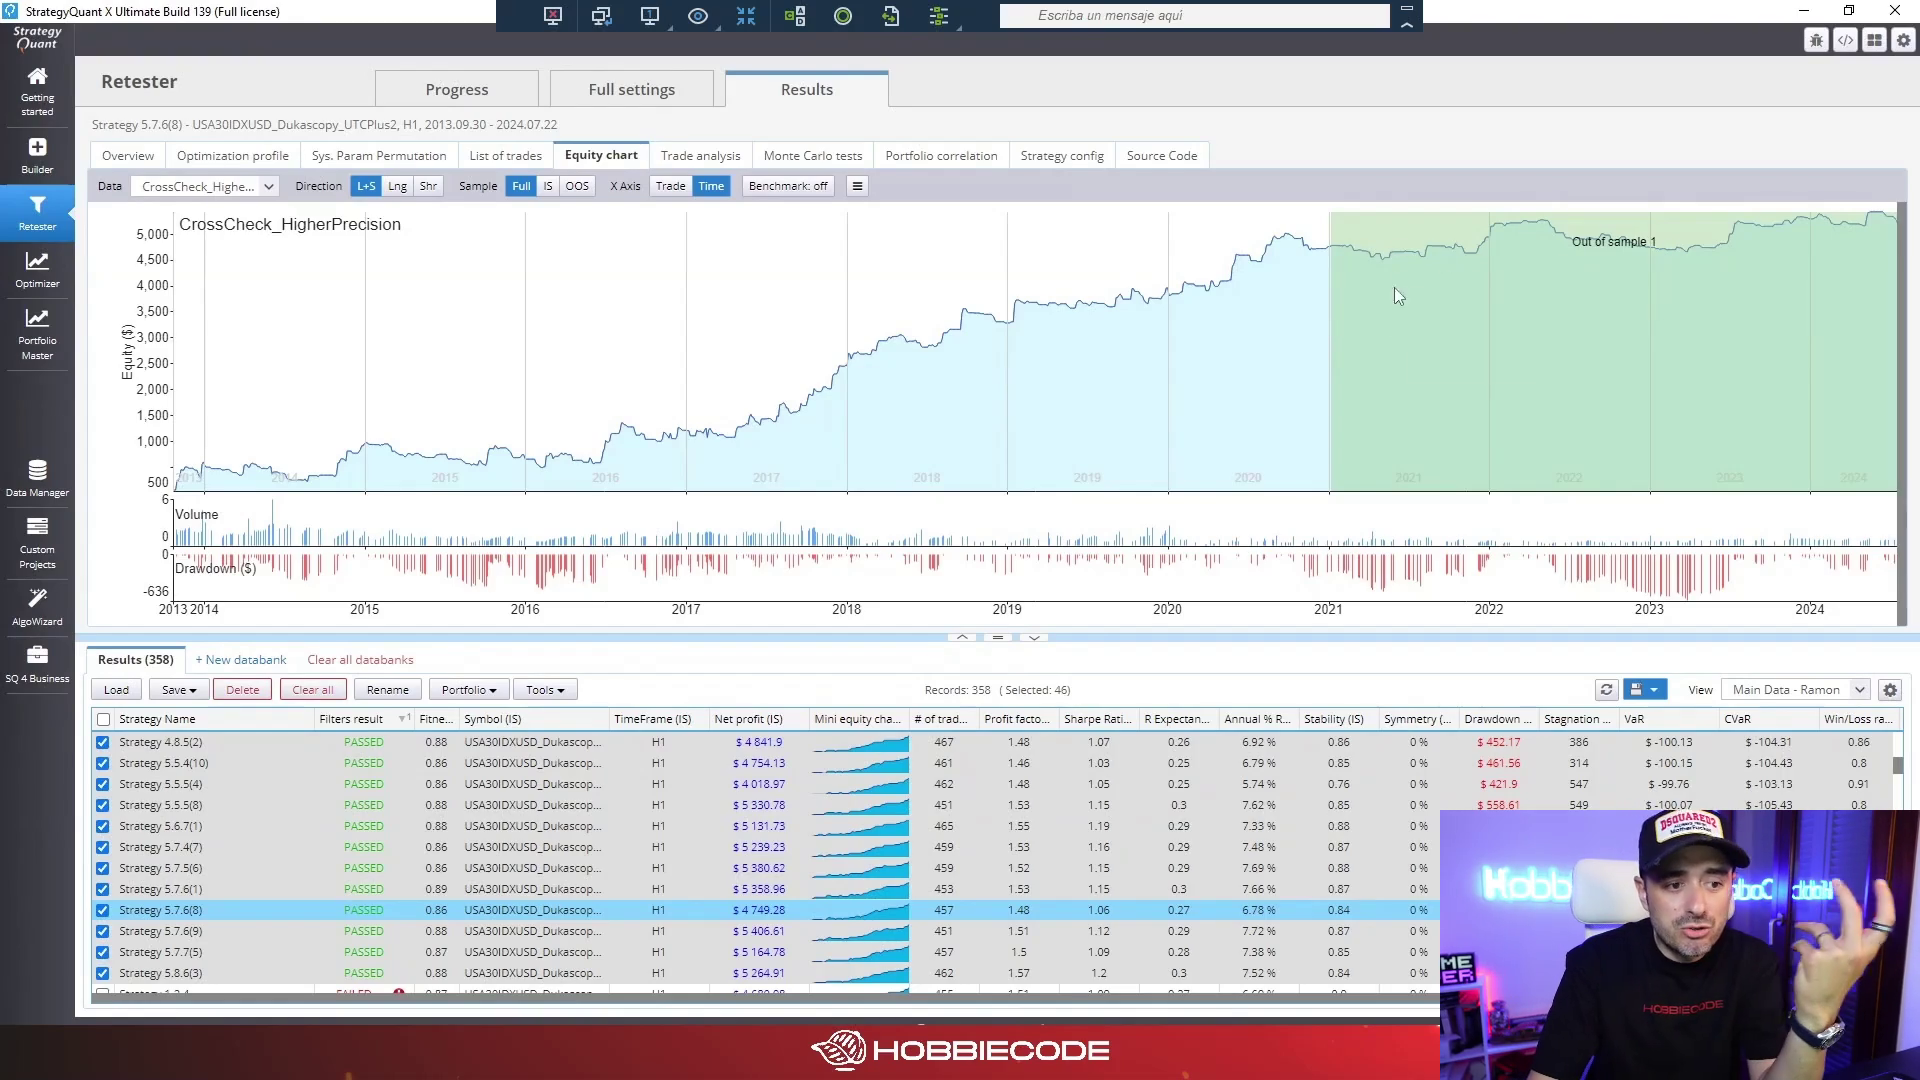1920x1080 pixels.
Task: Click the Delete button
Action: [242, 690]
